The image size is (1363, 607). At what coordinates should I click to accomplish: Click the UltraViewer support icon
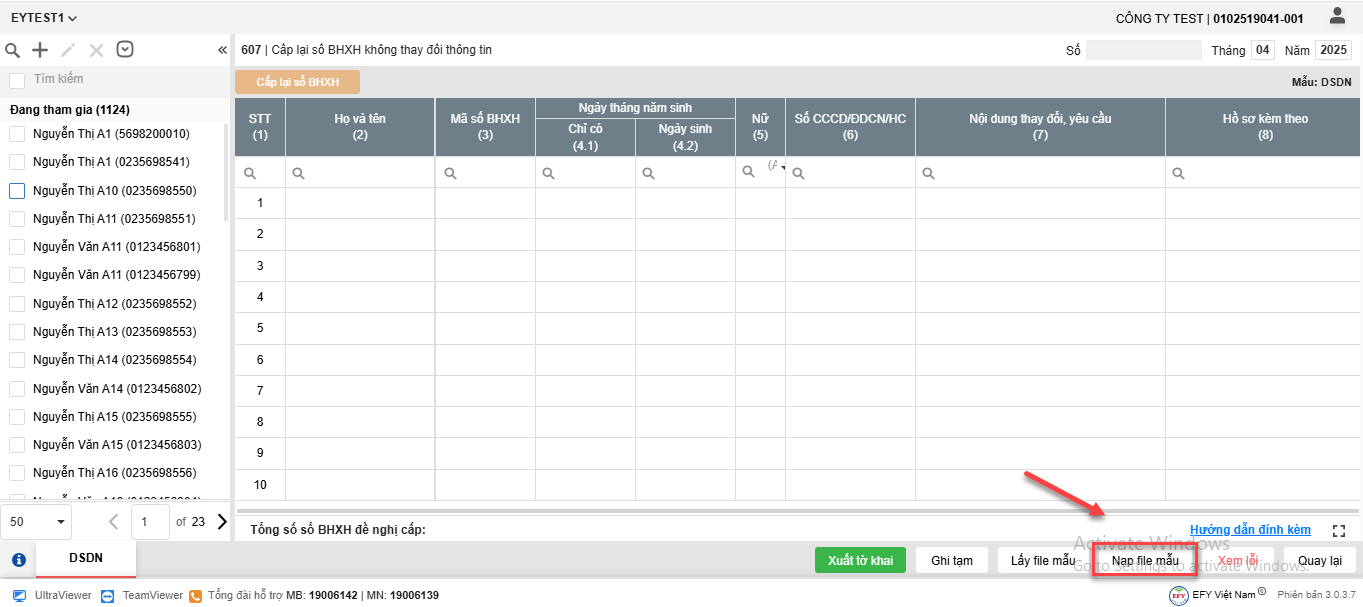click(x=19, y=595)
